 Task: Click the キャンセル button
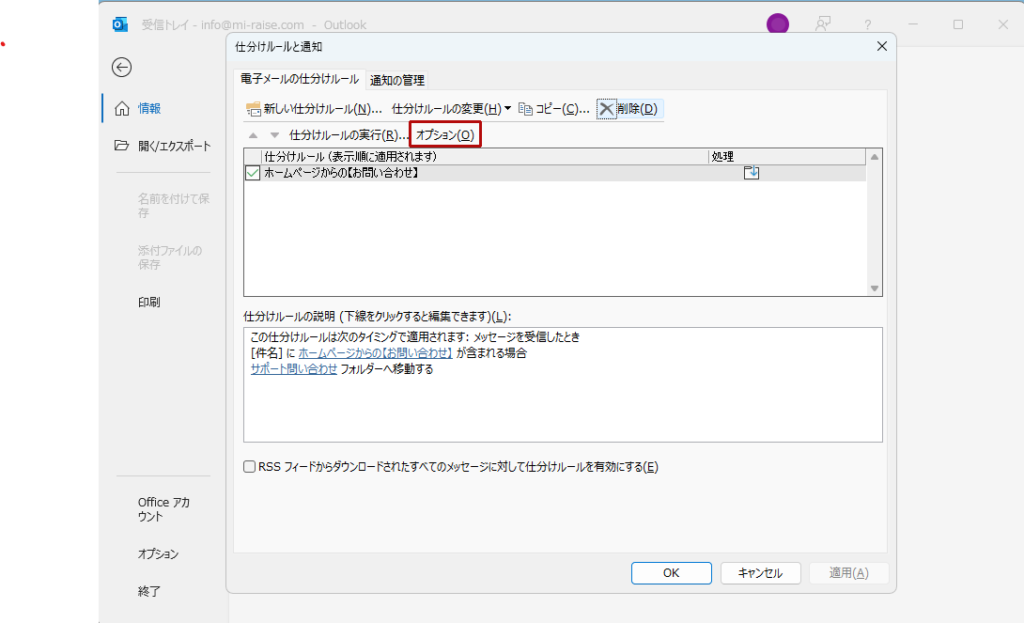759,573
